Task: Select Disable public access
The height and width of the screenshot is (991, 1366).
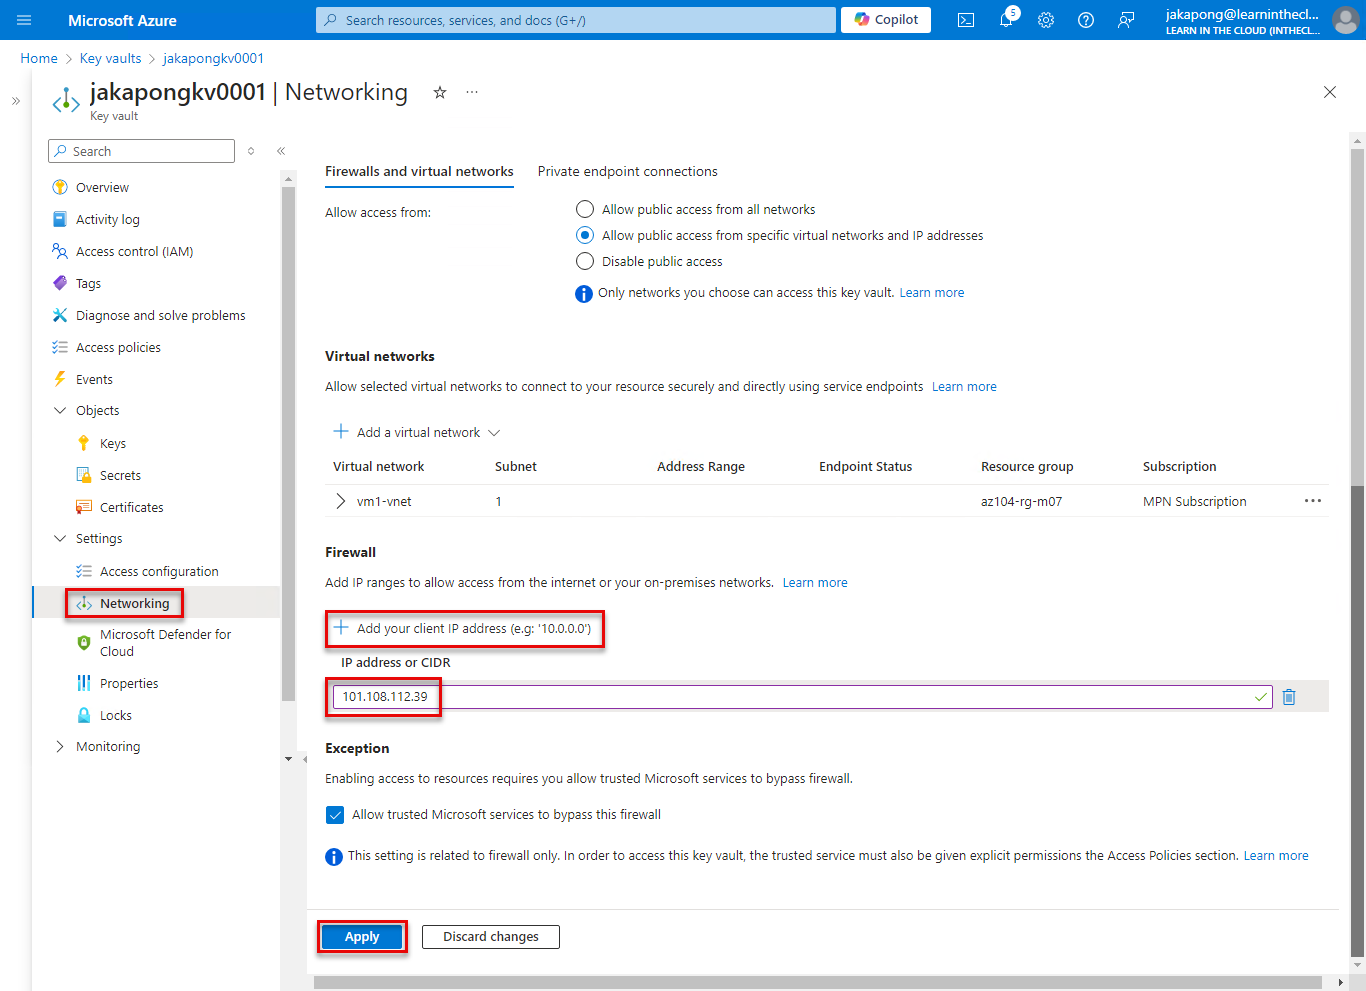Action: (x=585, y=261)
